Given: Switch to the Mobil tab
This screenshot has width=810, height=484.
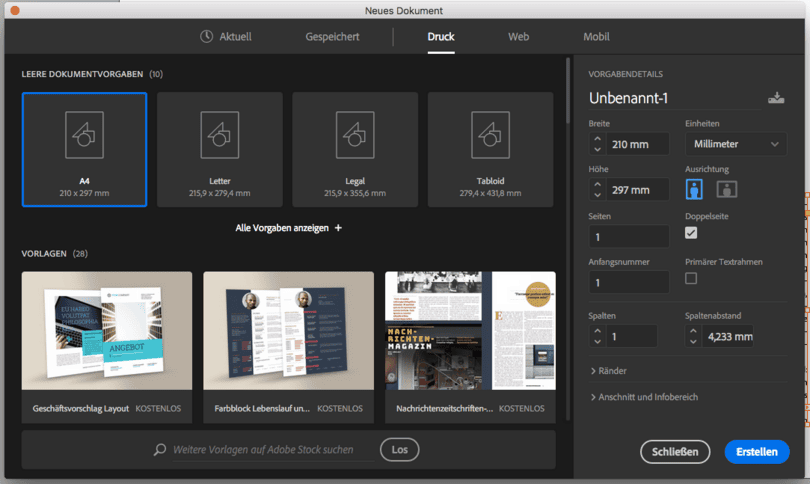Looking at the screenshot, I should pos(596,36).
